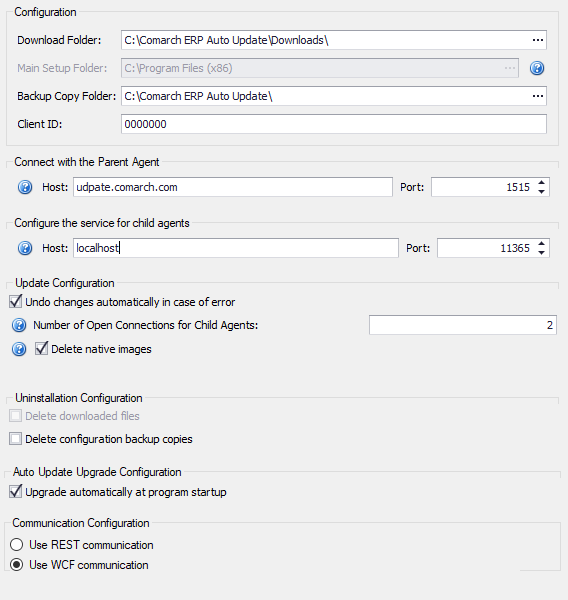Enable Delete configuration backup copies
568x600 pixels.
[16, 439]
